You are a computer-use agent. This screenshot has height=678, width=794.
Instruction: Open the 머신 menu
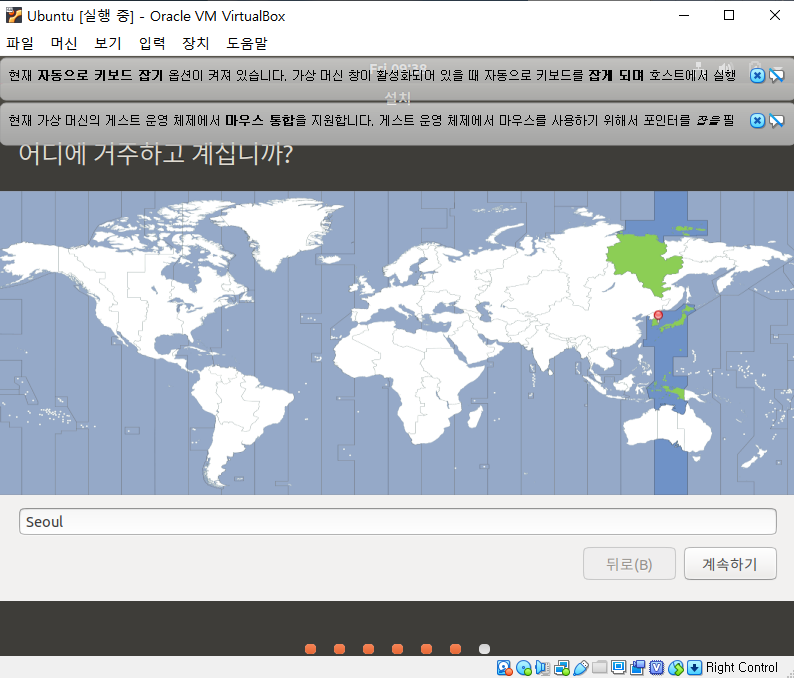click(x=64, y=44)
